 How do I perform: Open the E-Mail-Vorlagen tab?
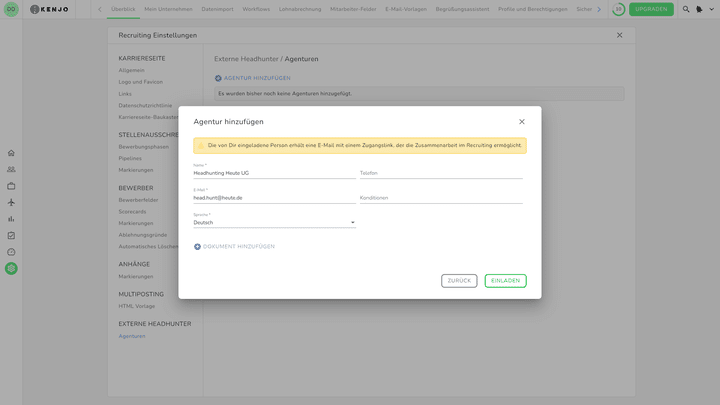tap(406, 9)
